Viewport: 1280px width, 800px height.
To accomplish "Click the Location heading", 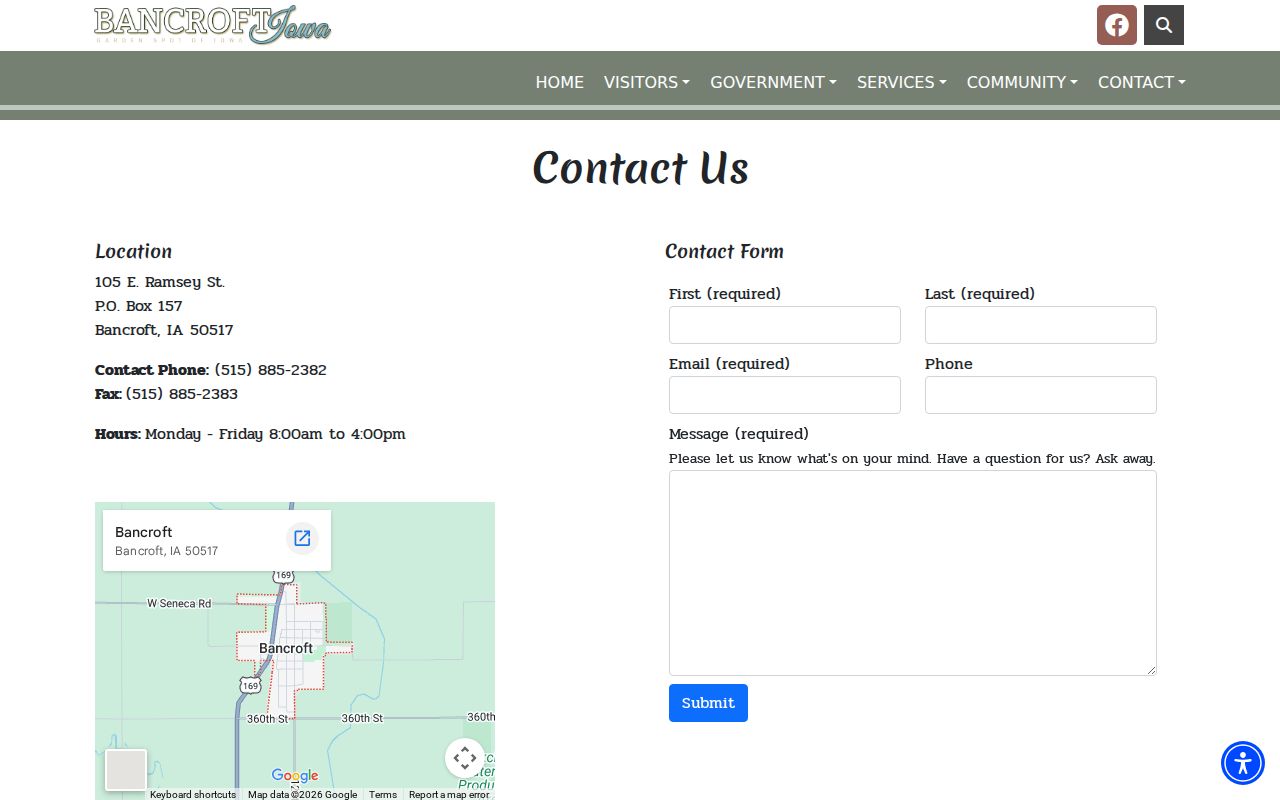I will pyautogui.click(x=133, y=251).
